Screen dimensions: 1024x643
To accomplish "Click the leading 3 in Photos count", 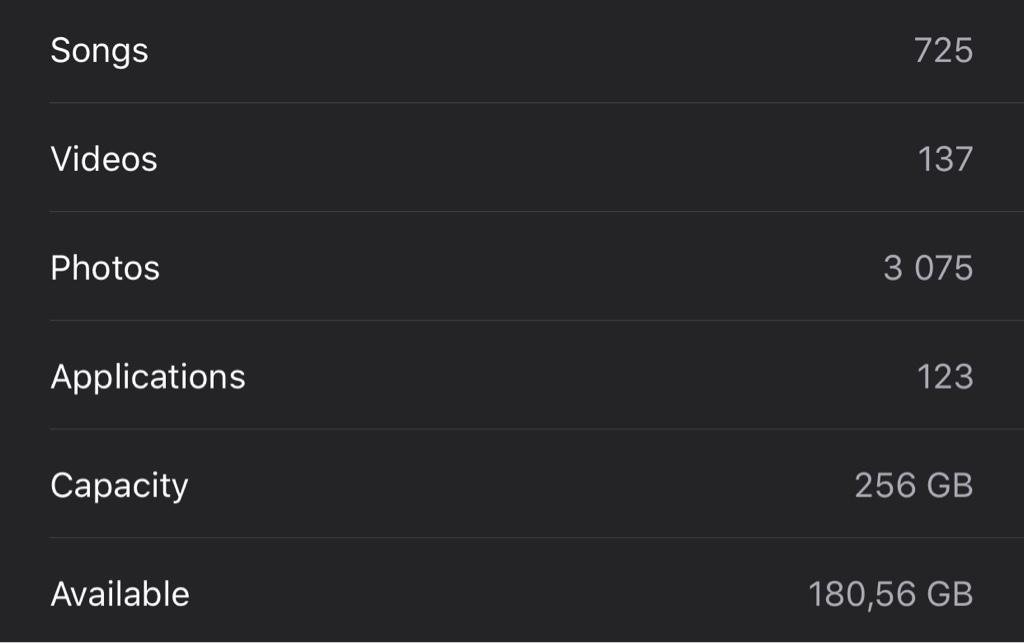I will tap(893, 268).
